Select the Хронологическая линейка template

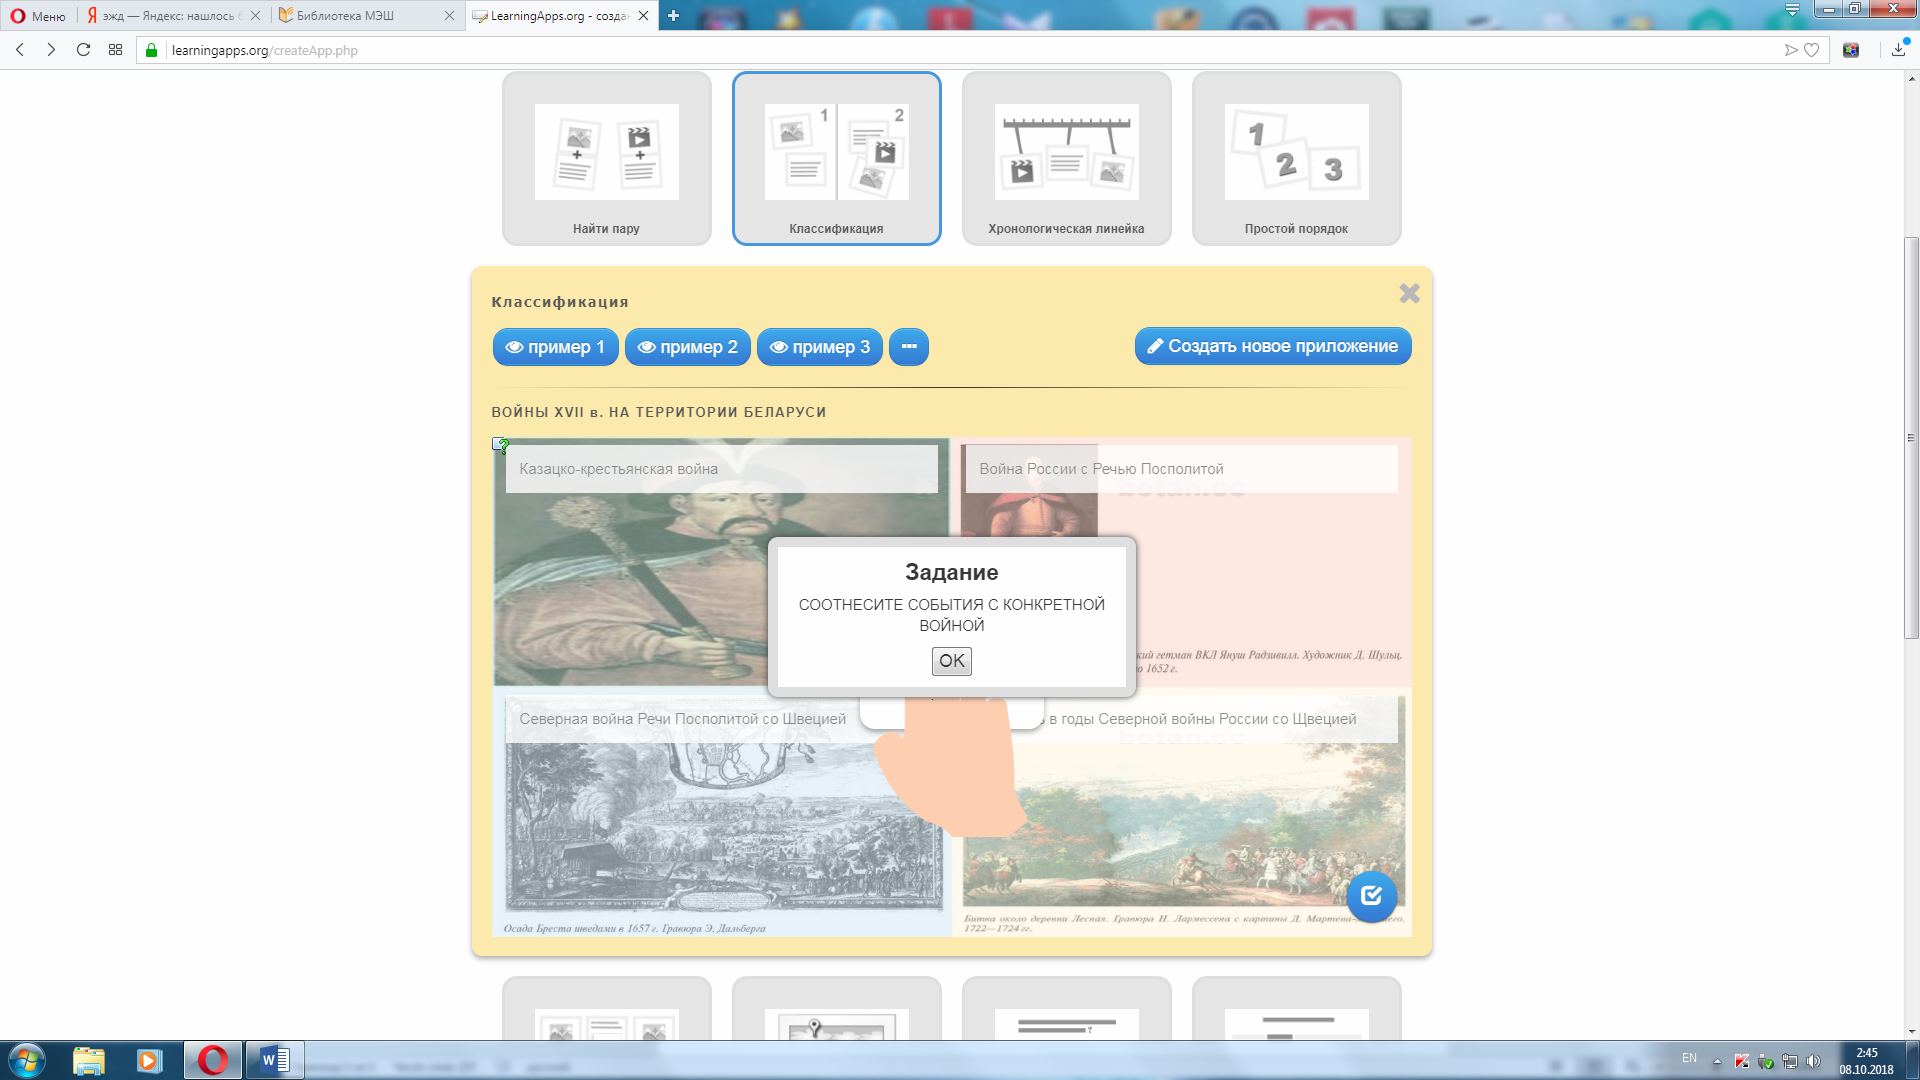tap(1066, 158)
